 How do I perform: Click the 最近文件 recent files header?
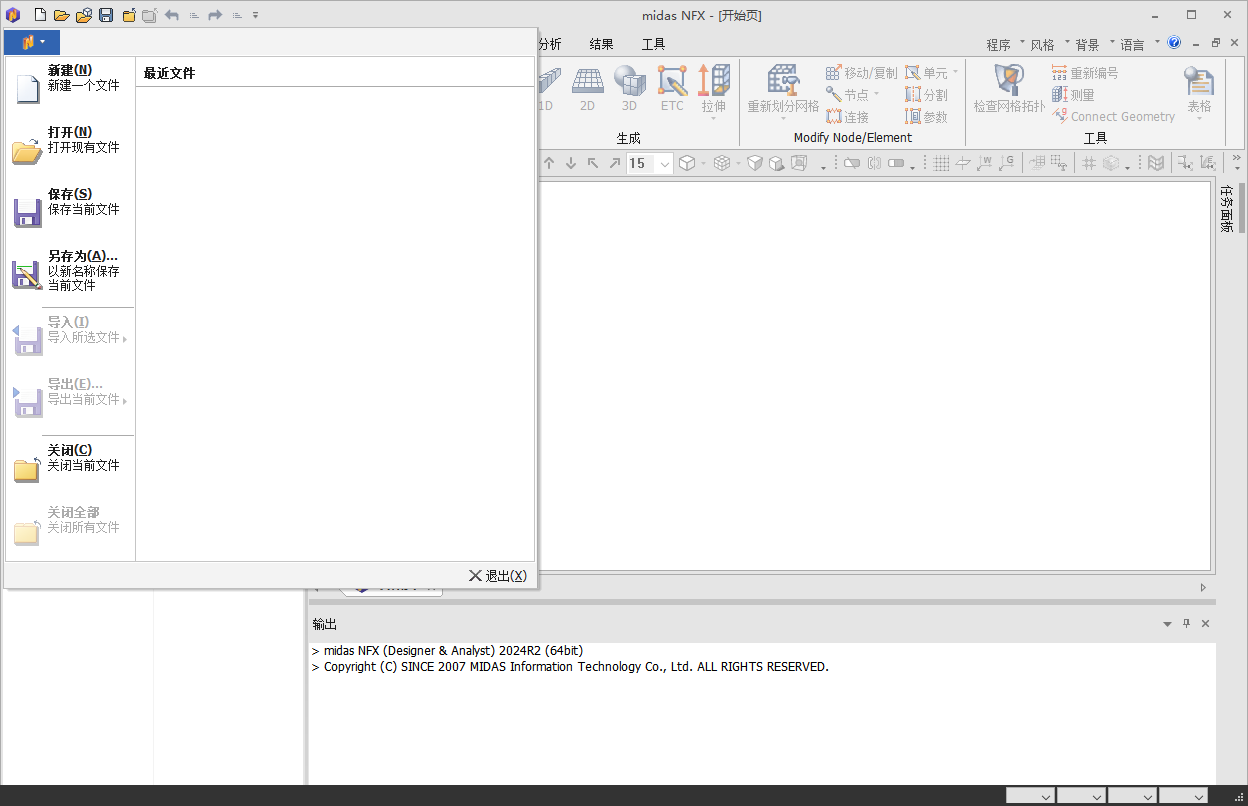click(x=169, y=73)
